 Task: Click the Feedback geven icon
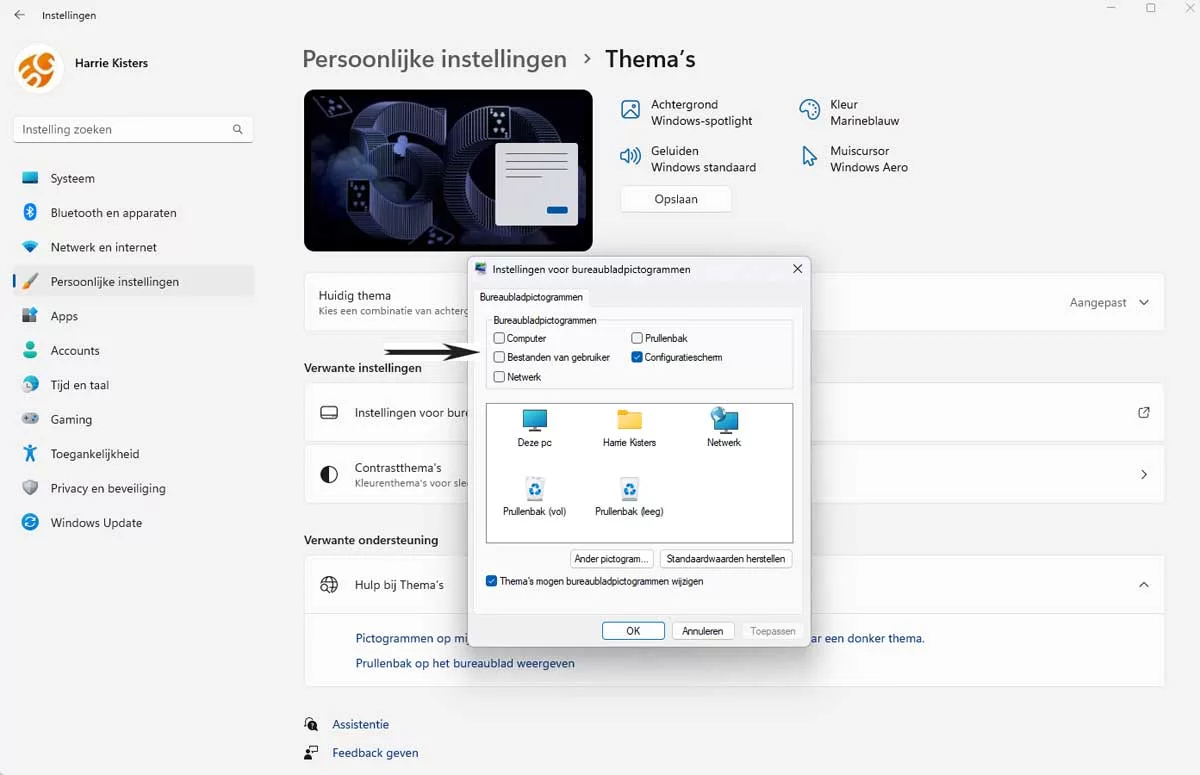312,753
